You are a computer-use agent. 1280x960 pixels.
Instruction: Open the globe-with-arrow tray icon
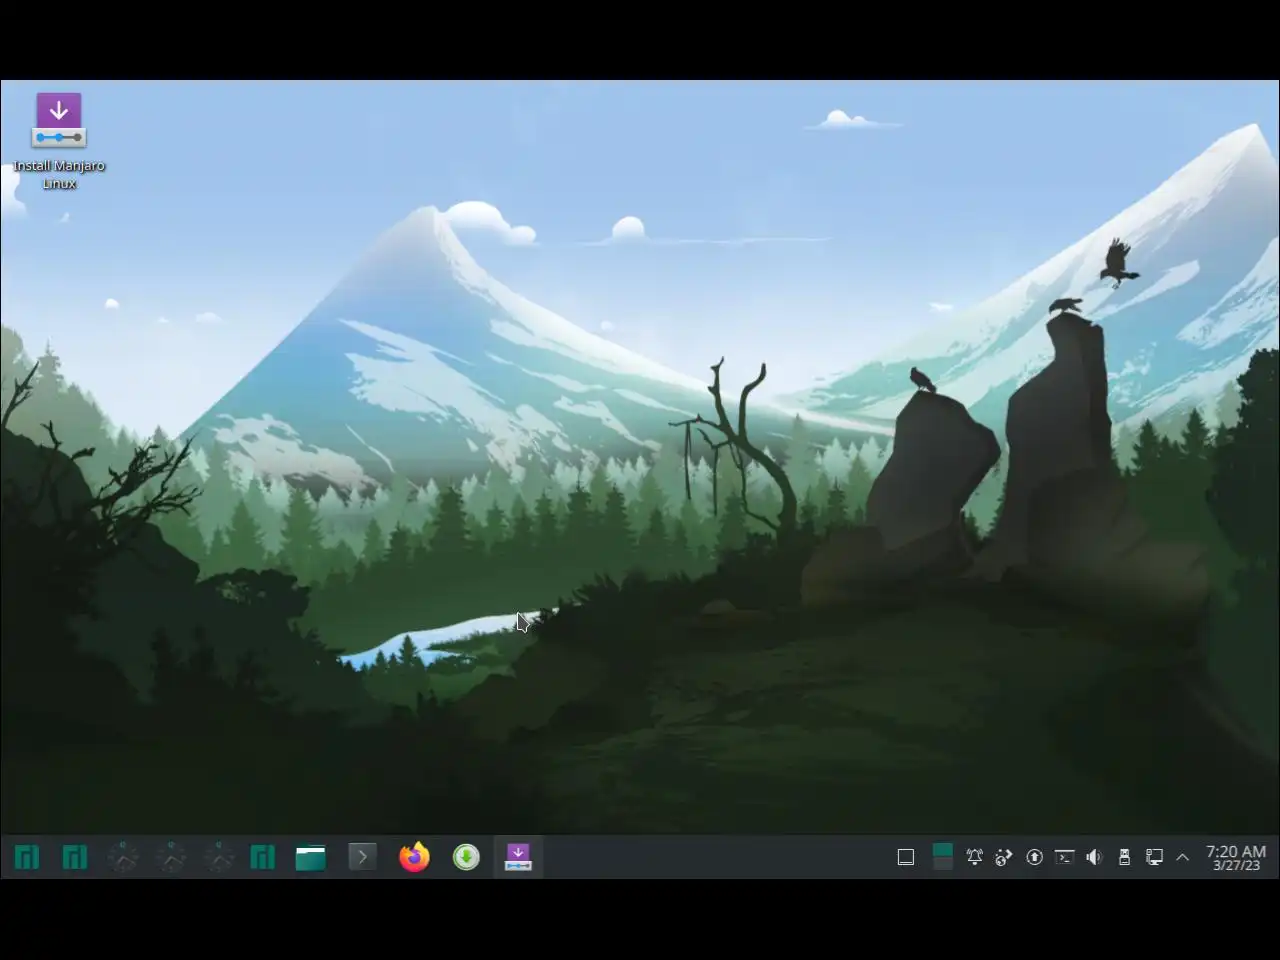[x=1004, y=857]
